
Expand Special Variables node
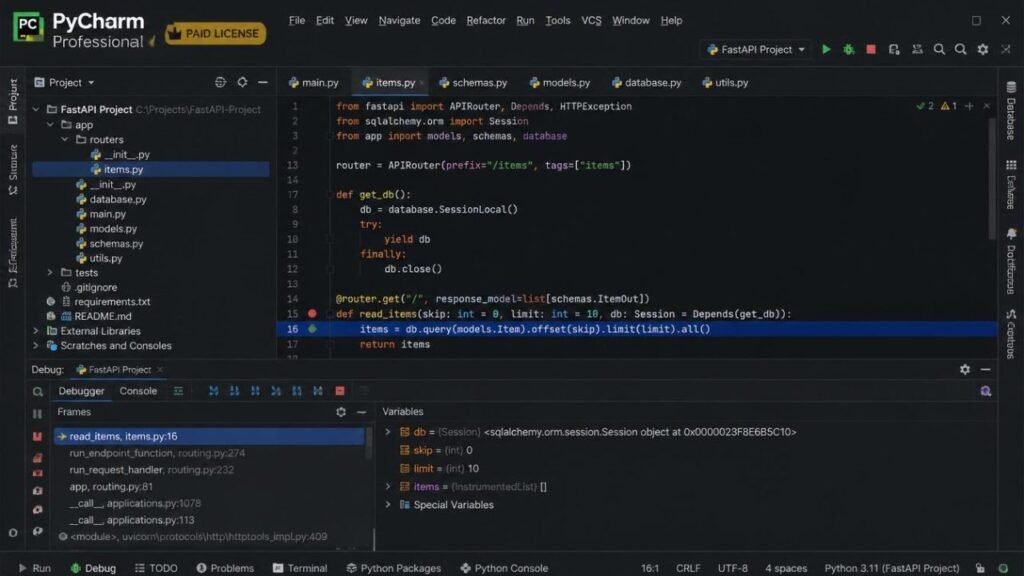click(x=388, y=505)
